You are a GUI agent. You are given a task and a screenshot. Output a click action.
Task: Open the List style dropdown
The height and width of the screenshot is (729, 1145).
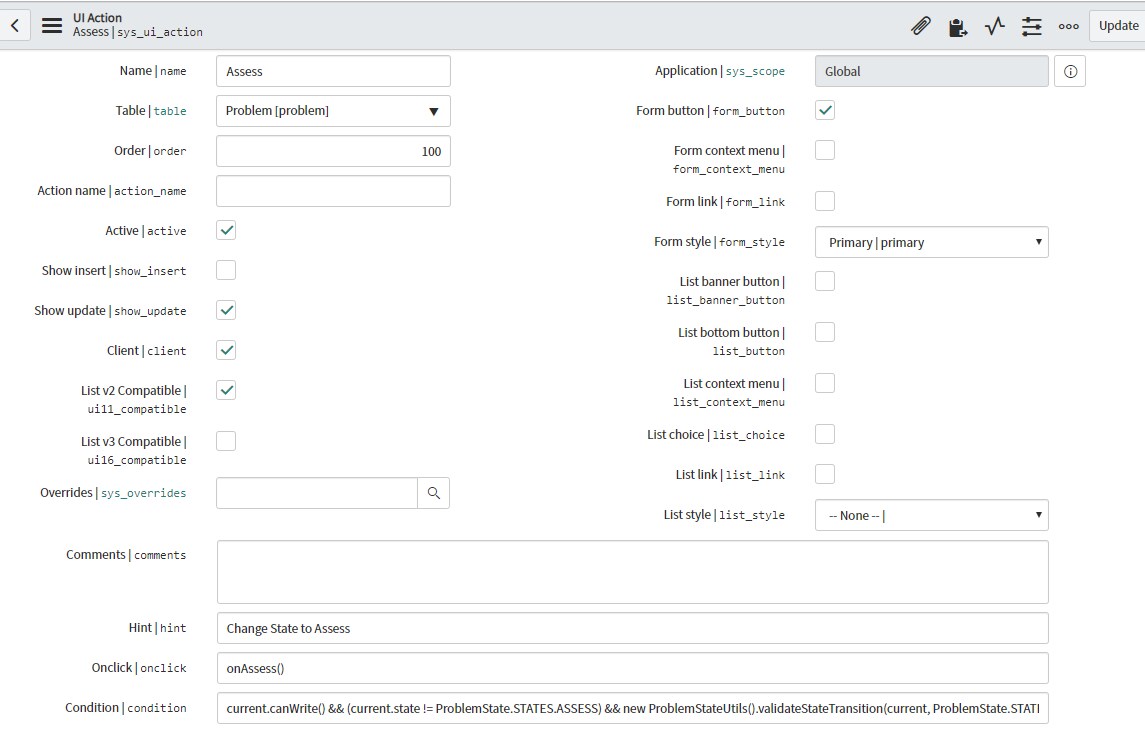(931, 515)
